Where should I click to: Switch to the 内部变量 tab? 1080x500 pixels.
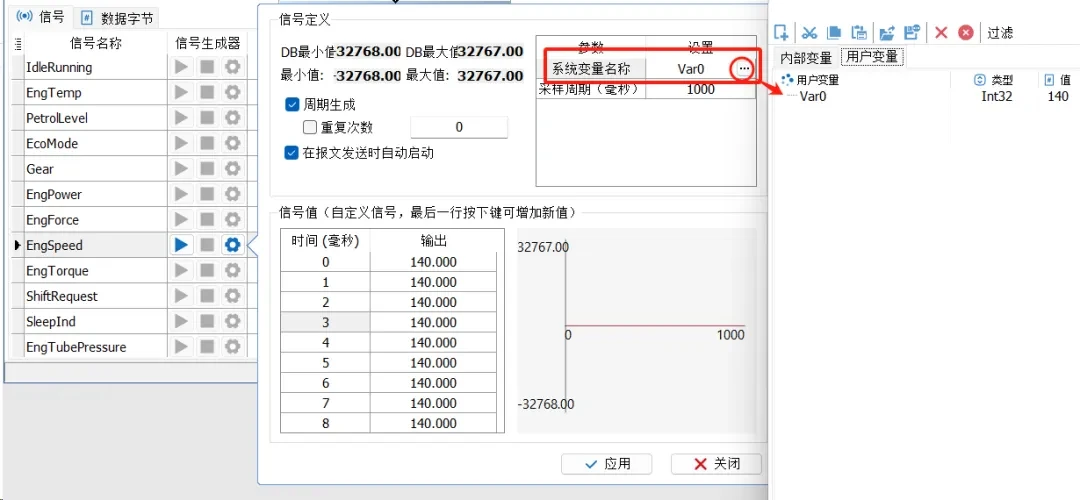coord(805,57)
